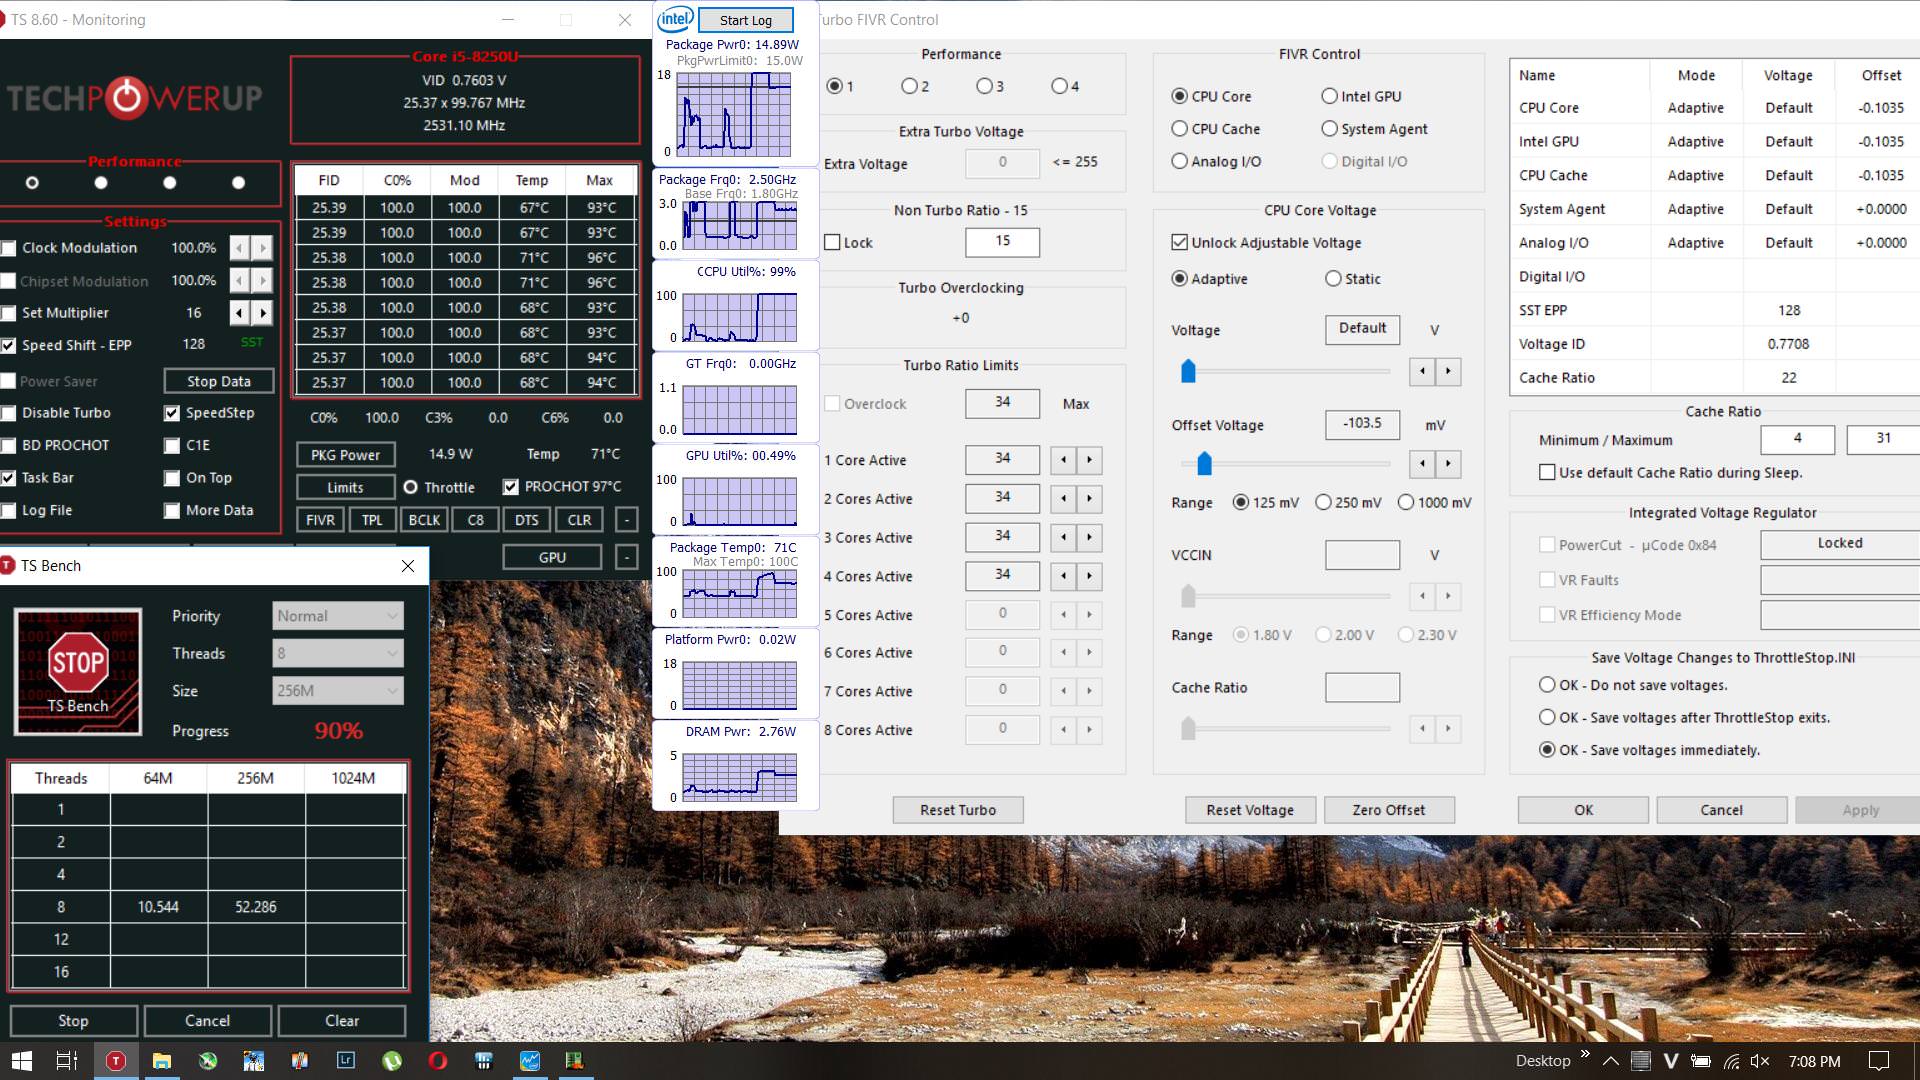
Task: Open the Priority dropdown in TS Bench
Action: point(337,616)
